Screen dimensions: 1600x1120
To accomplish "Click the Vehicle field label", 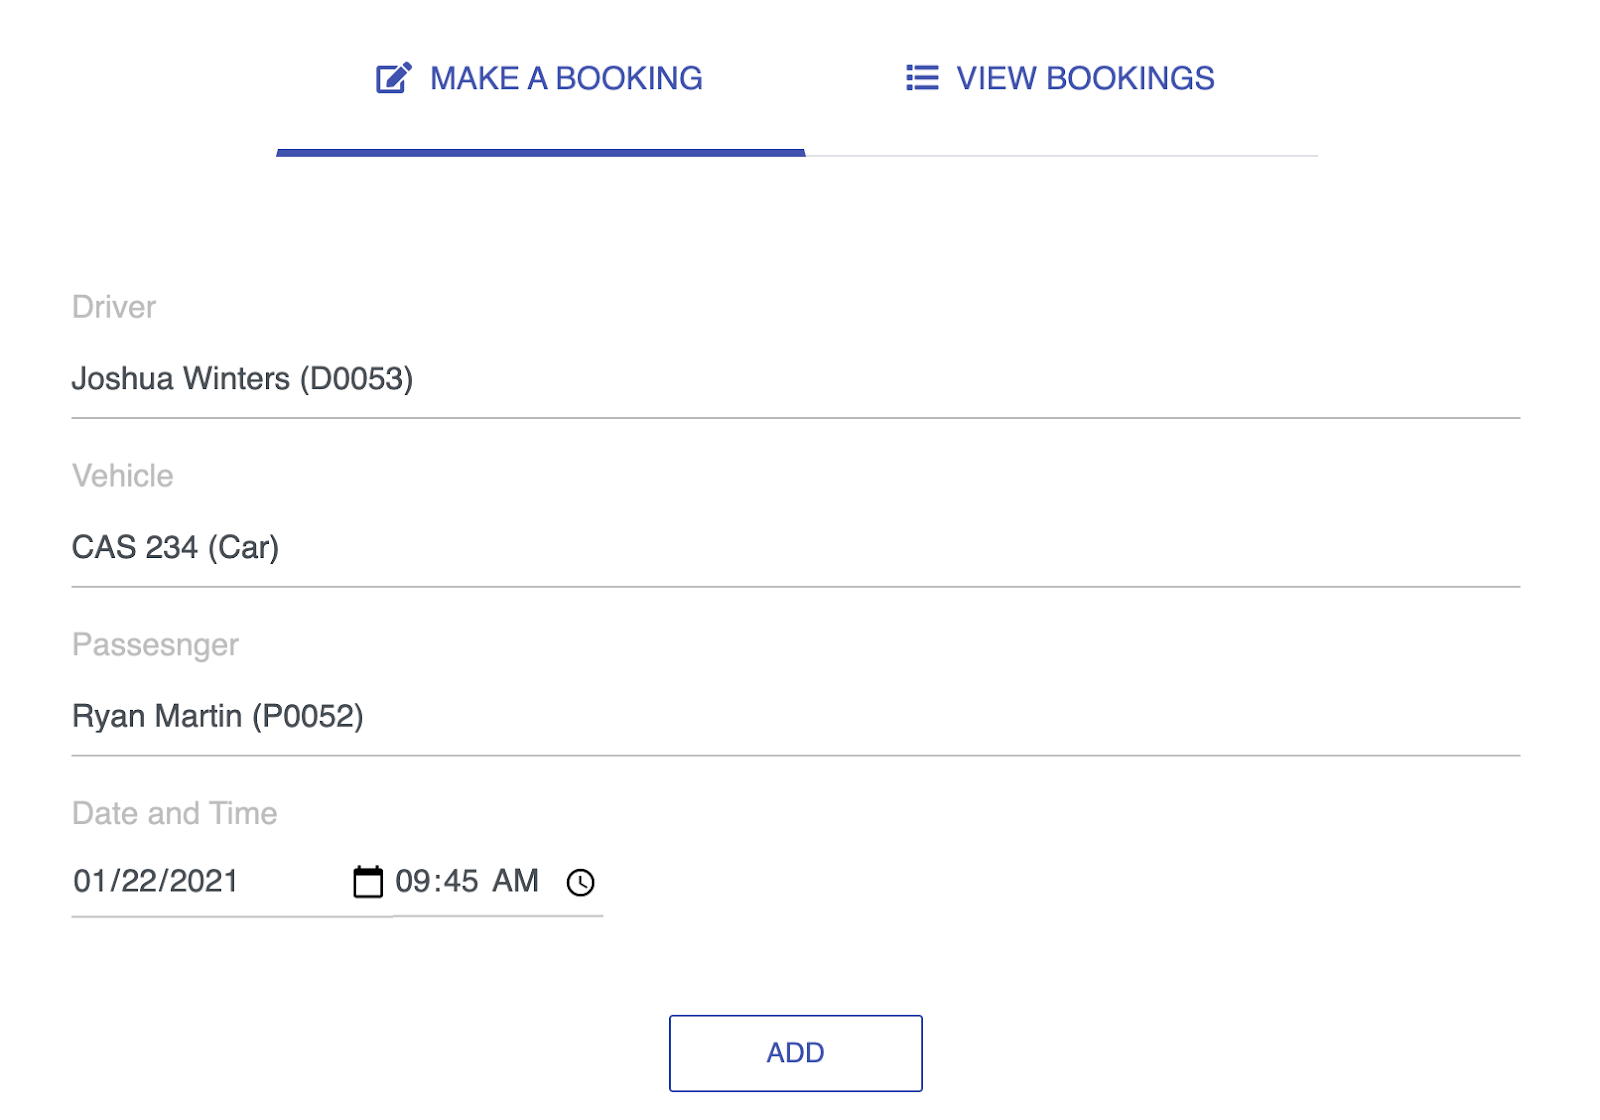I will pos(122,476).
